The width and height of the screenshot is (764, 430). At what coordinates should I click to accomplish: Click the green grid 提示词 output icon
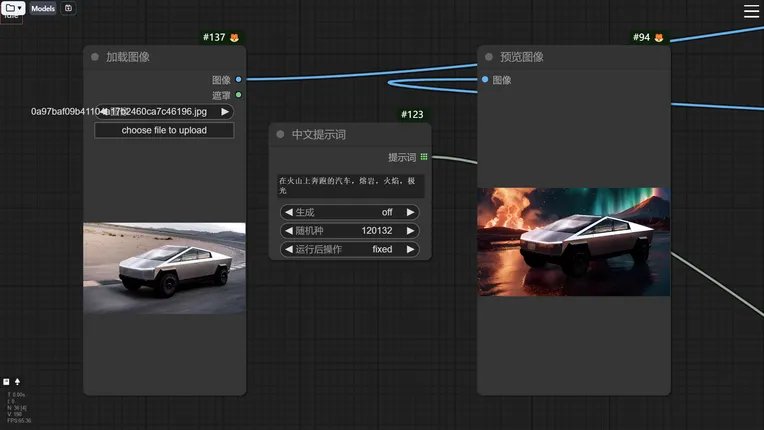[x=424, y=157]
